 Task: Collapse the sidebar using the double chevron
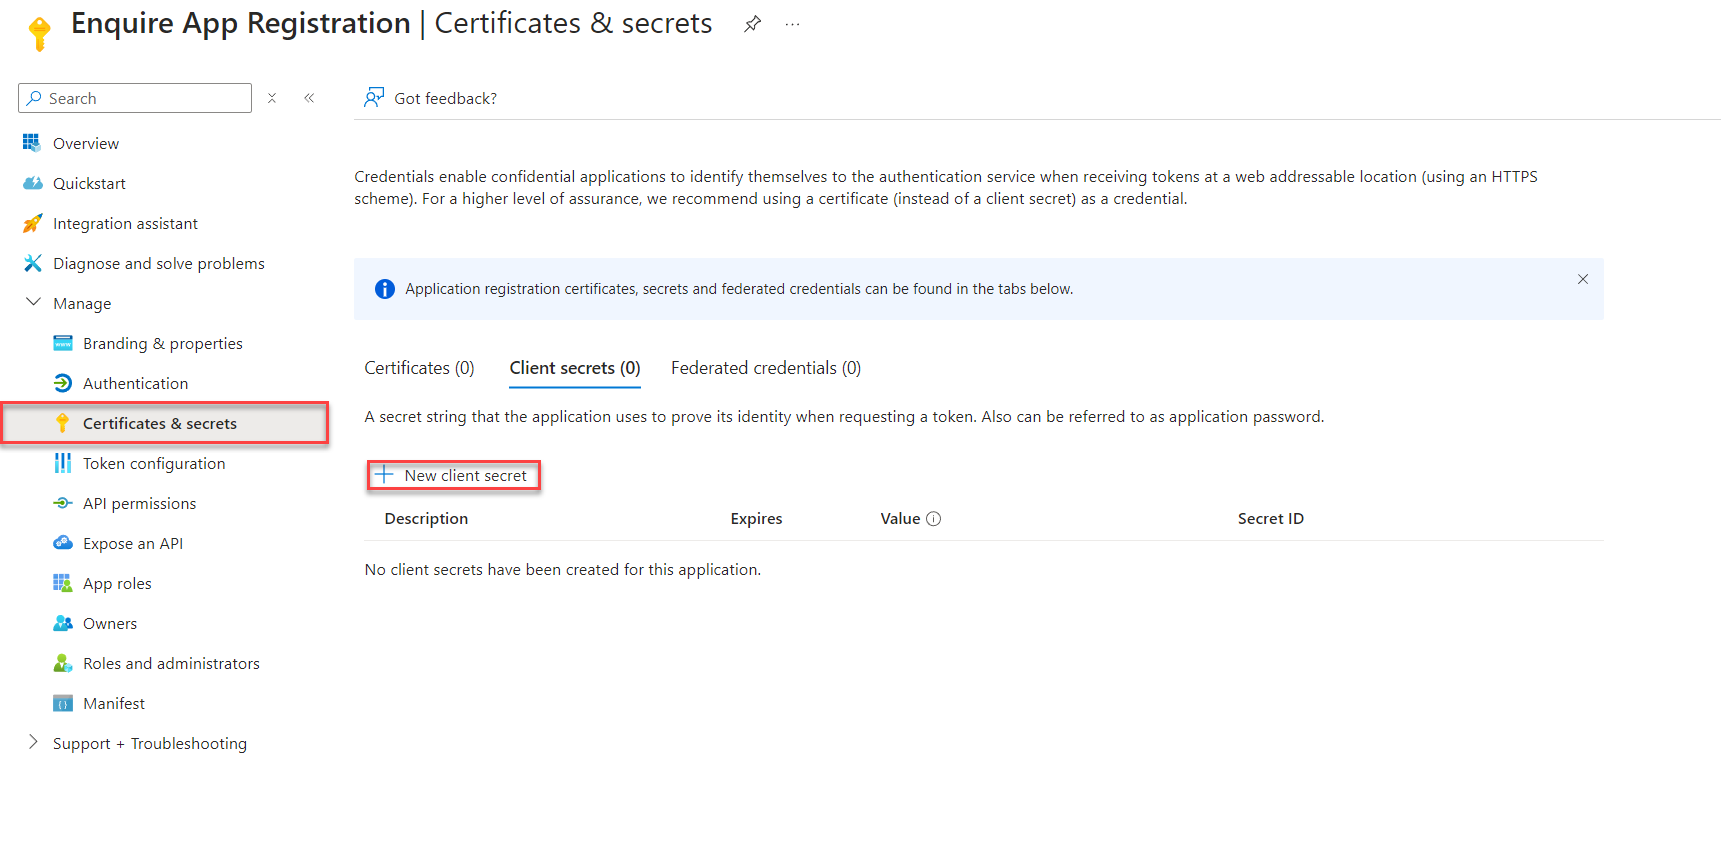[309, 98]
